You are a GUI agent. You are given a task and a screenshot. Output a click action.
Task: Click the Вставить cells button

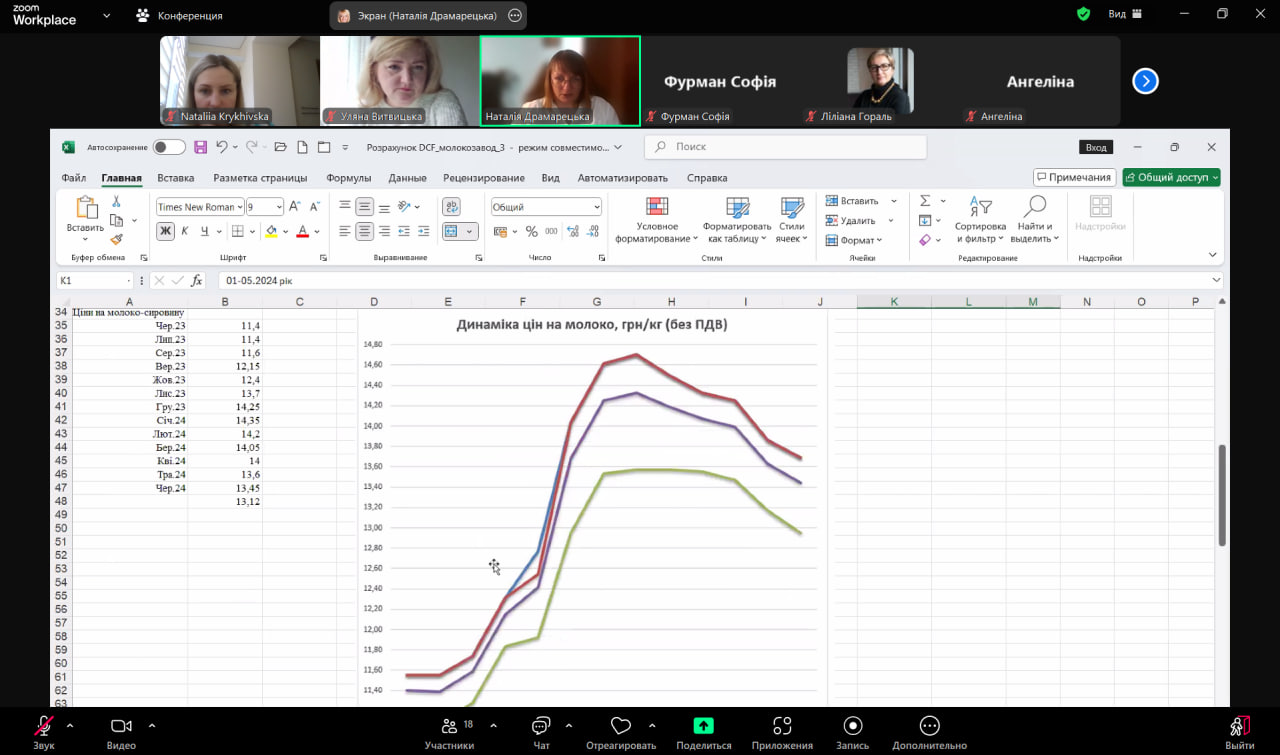tap(852, 201)
